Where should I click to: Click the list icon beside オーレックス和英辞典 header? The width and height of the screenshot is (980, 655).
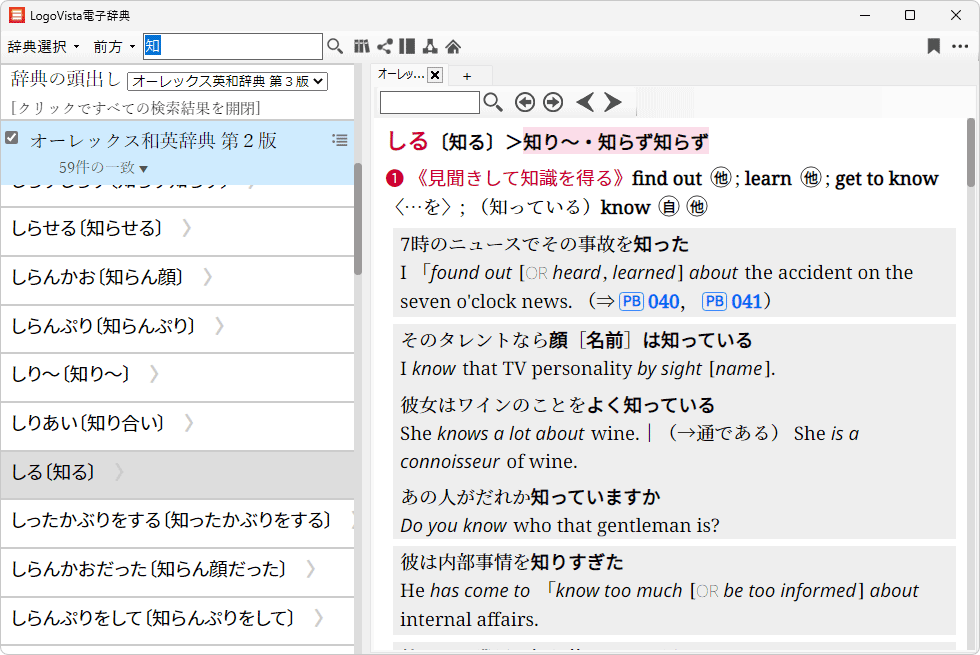340,140
